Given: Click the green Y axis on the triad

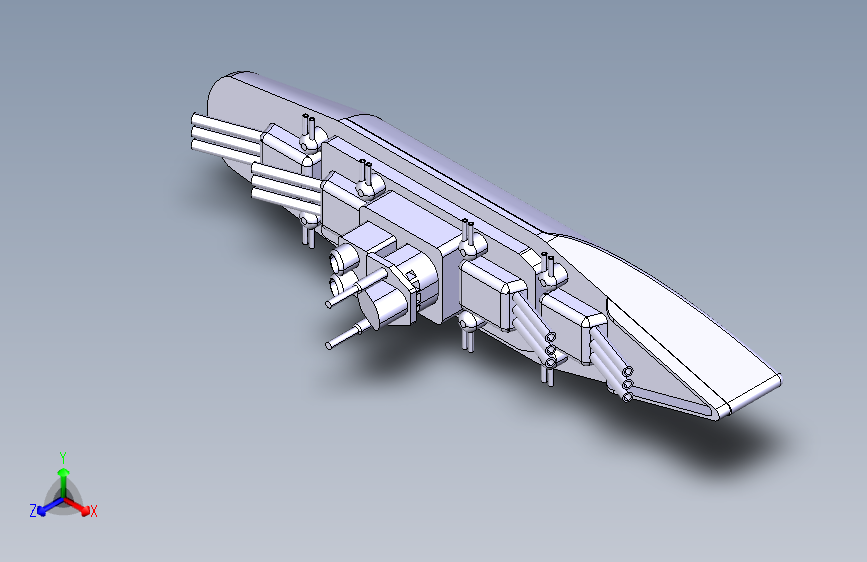Looking at the screenshot, I should [64, 482].
